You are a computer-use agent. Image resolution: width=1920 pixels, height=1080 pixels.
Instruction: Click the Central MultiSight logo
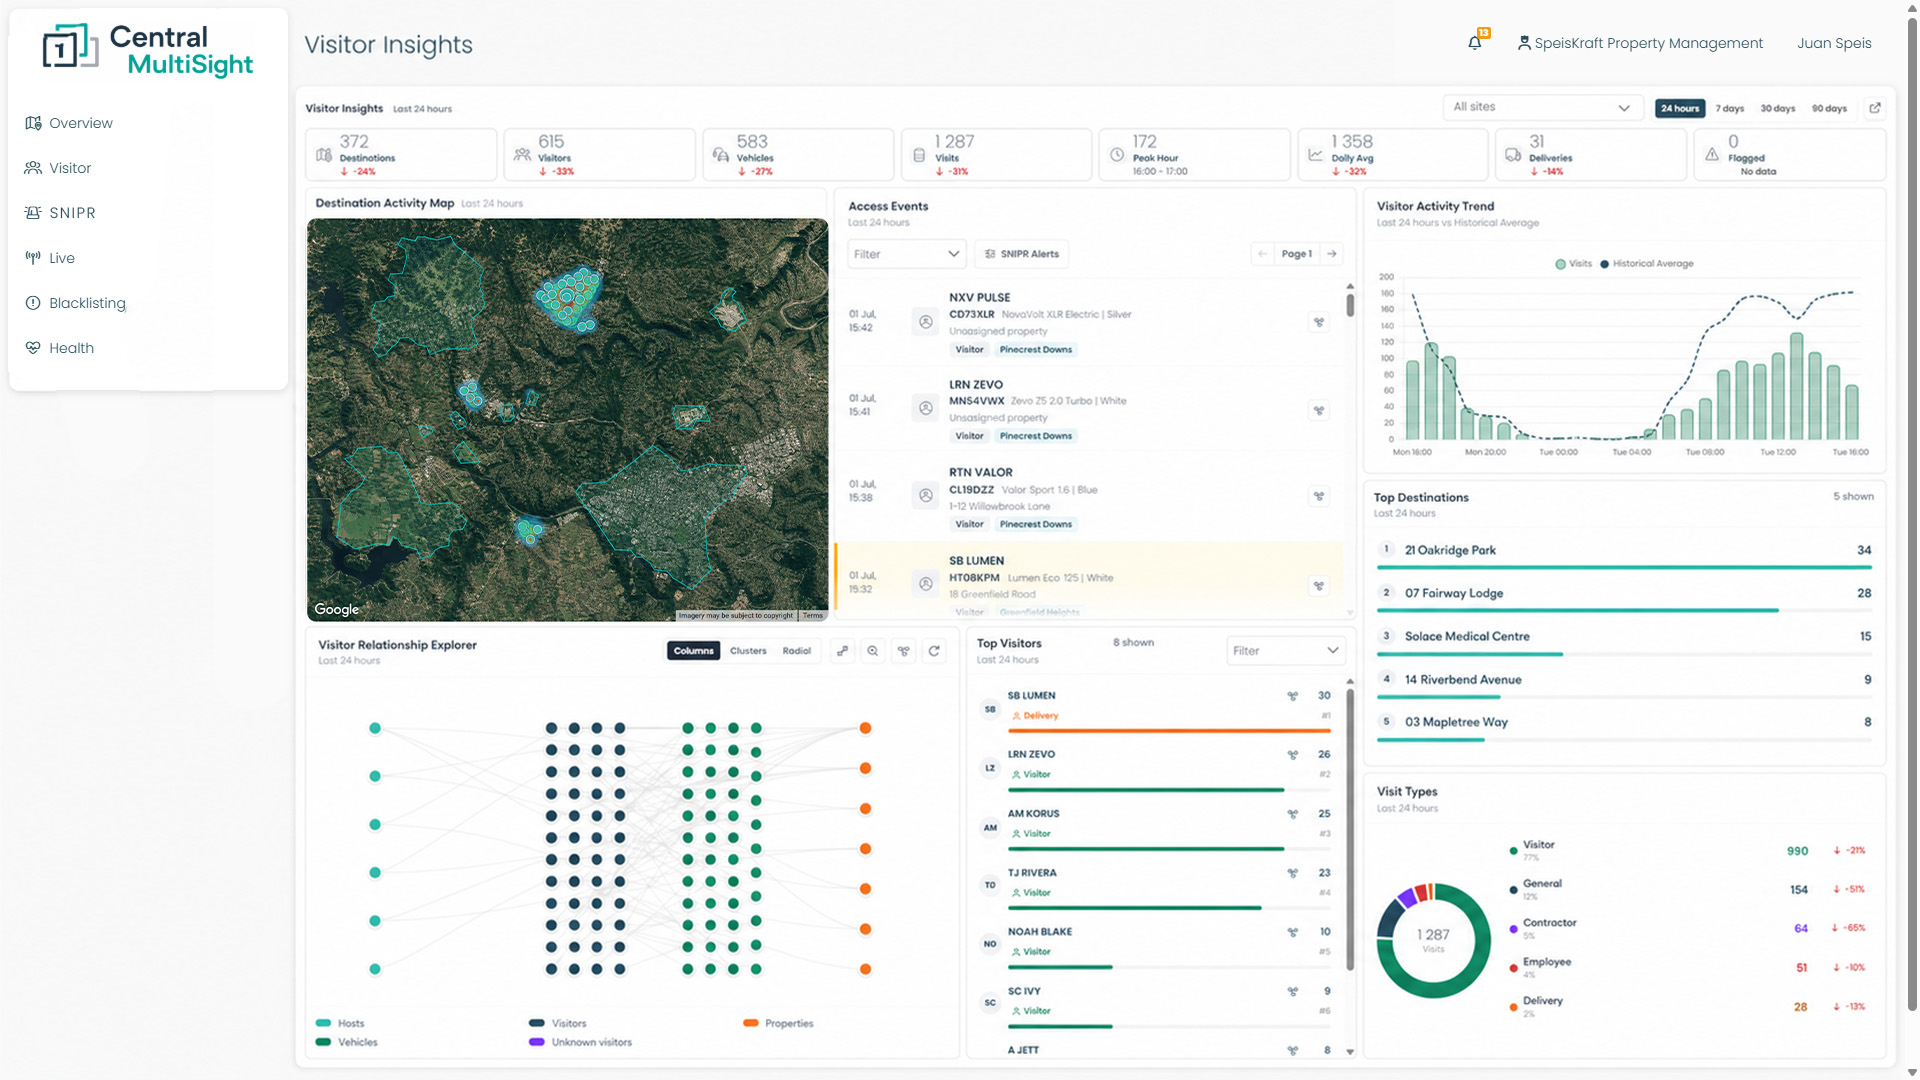pyautogui.click(x=148, y=50)
